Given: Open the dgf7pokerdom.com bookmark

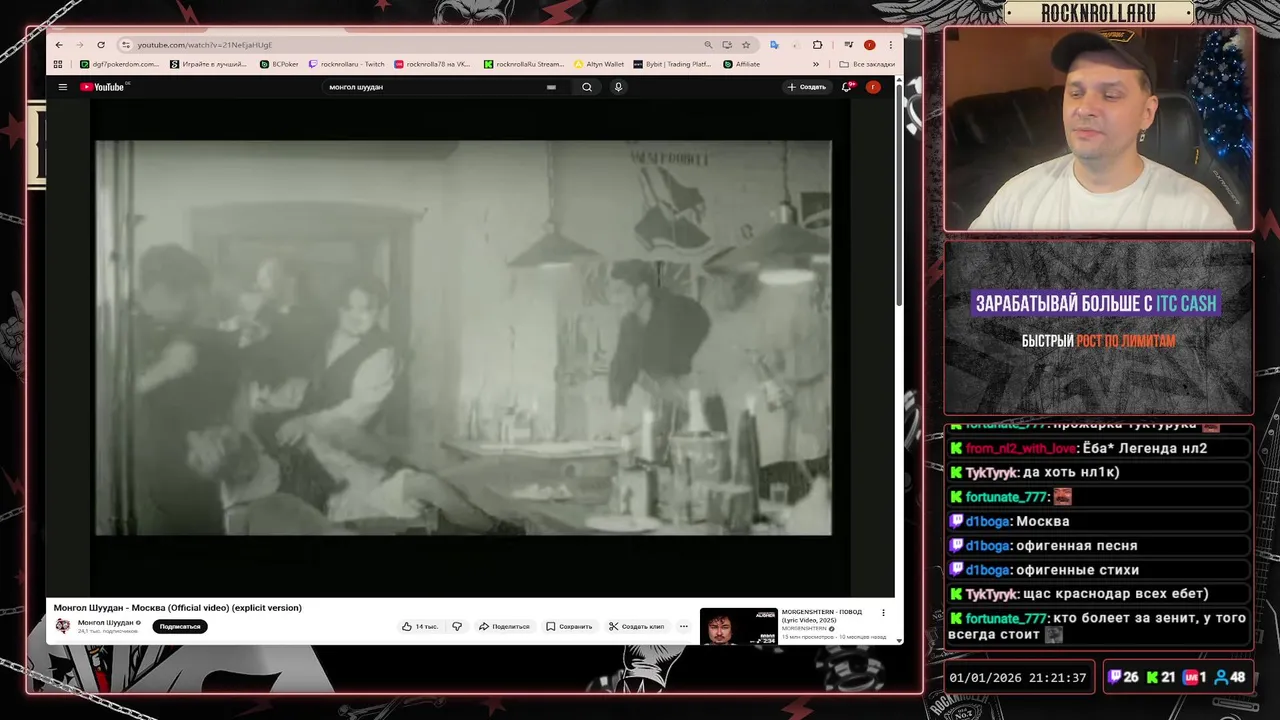Looking at the screenshot, I should pyautogui.click(x=119, y=64).
